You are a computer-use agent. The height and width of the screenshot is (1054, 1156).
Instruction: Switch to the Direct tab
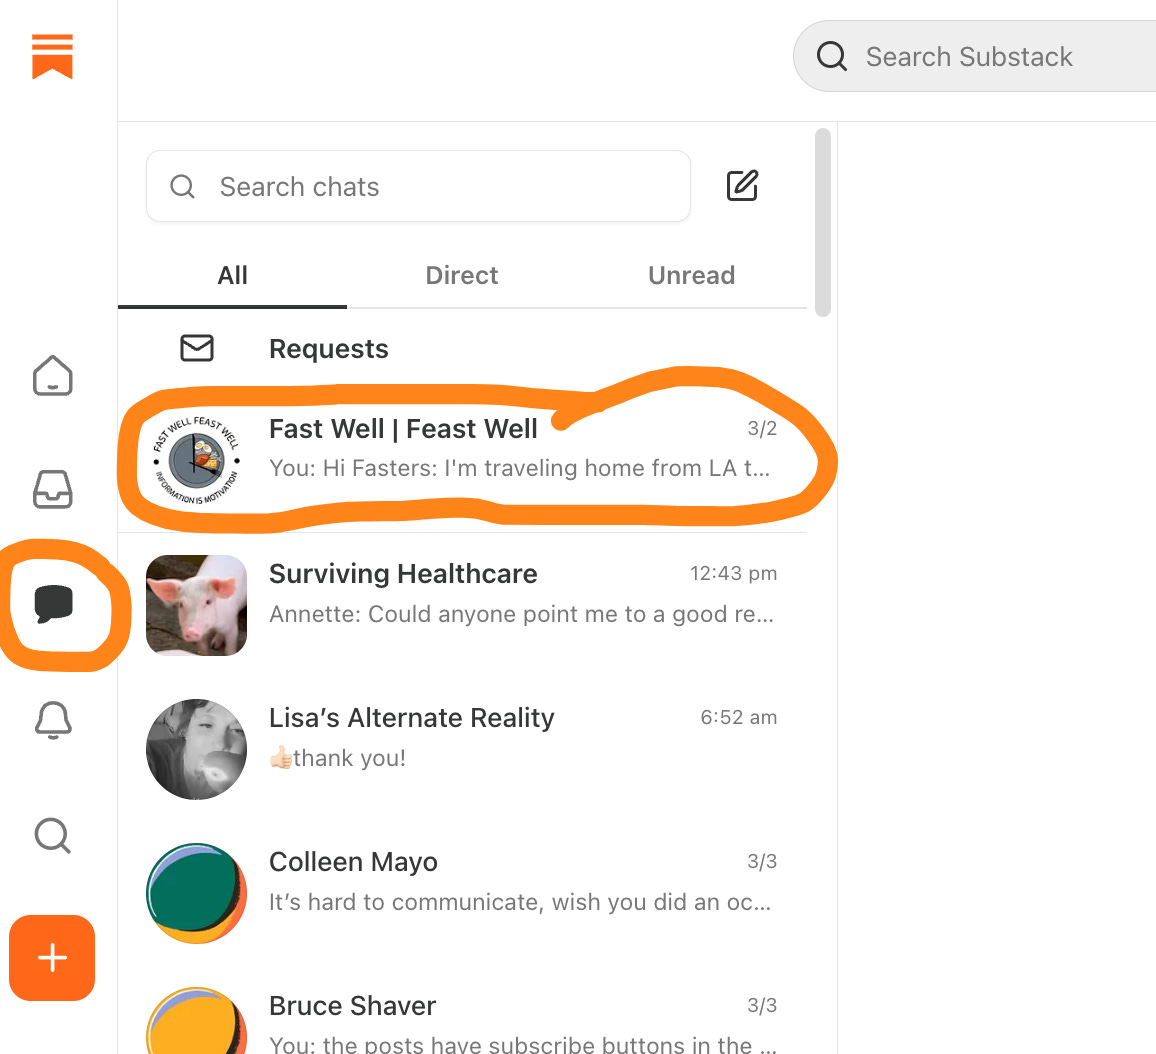coord(462,276)
